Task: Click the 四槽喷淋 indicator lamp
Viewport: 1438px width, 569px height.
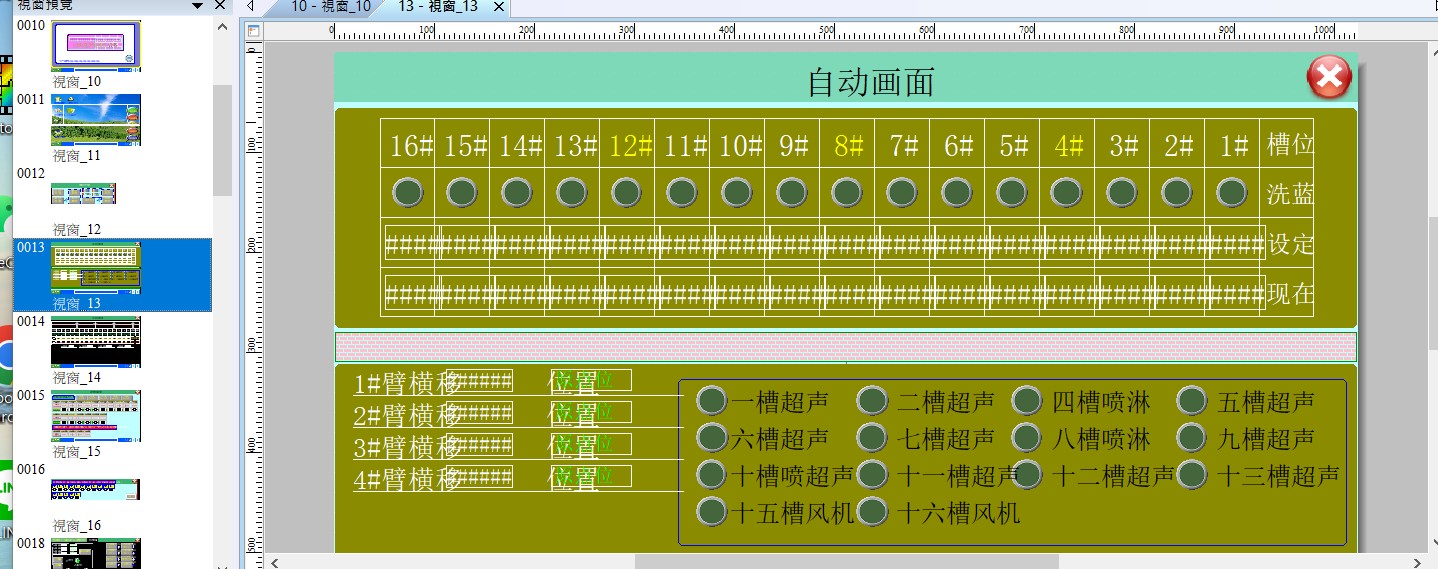Action: [x=1027, y=401]
